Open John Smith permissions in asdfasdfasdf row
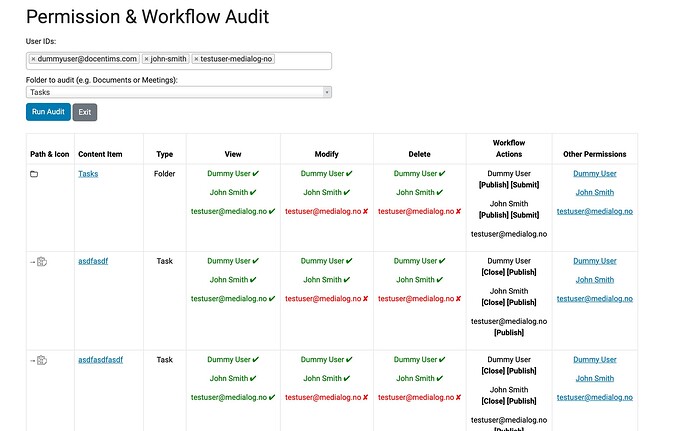The image size is (690, 431). click(595, 379)
